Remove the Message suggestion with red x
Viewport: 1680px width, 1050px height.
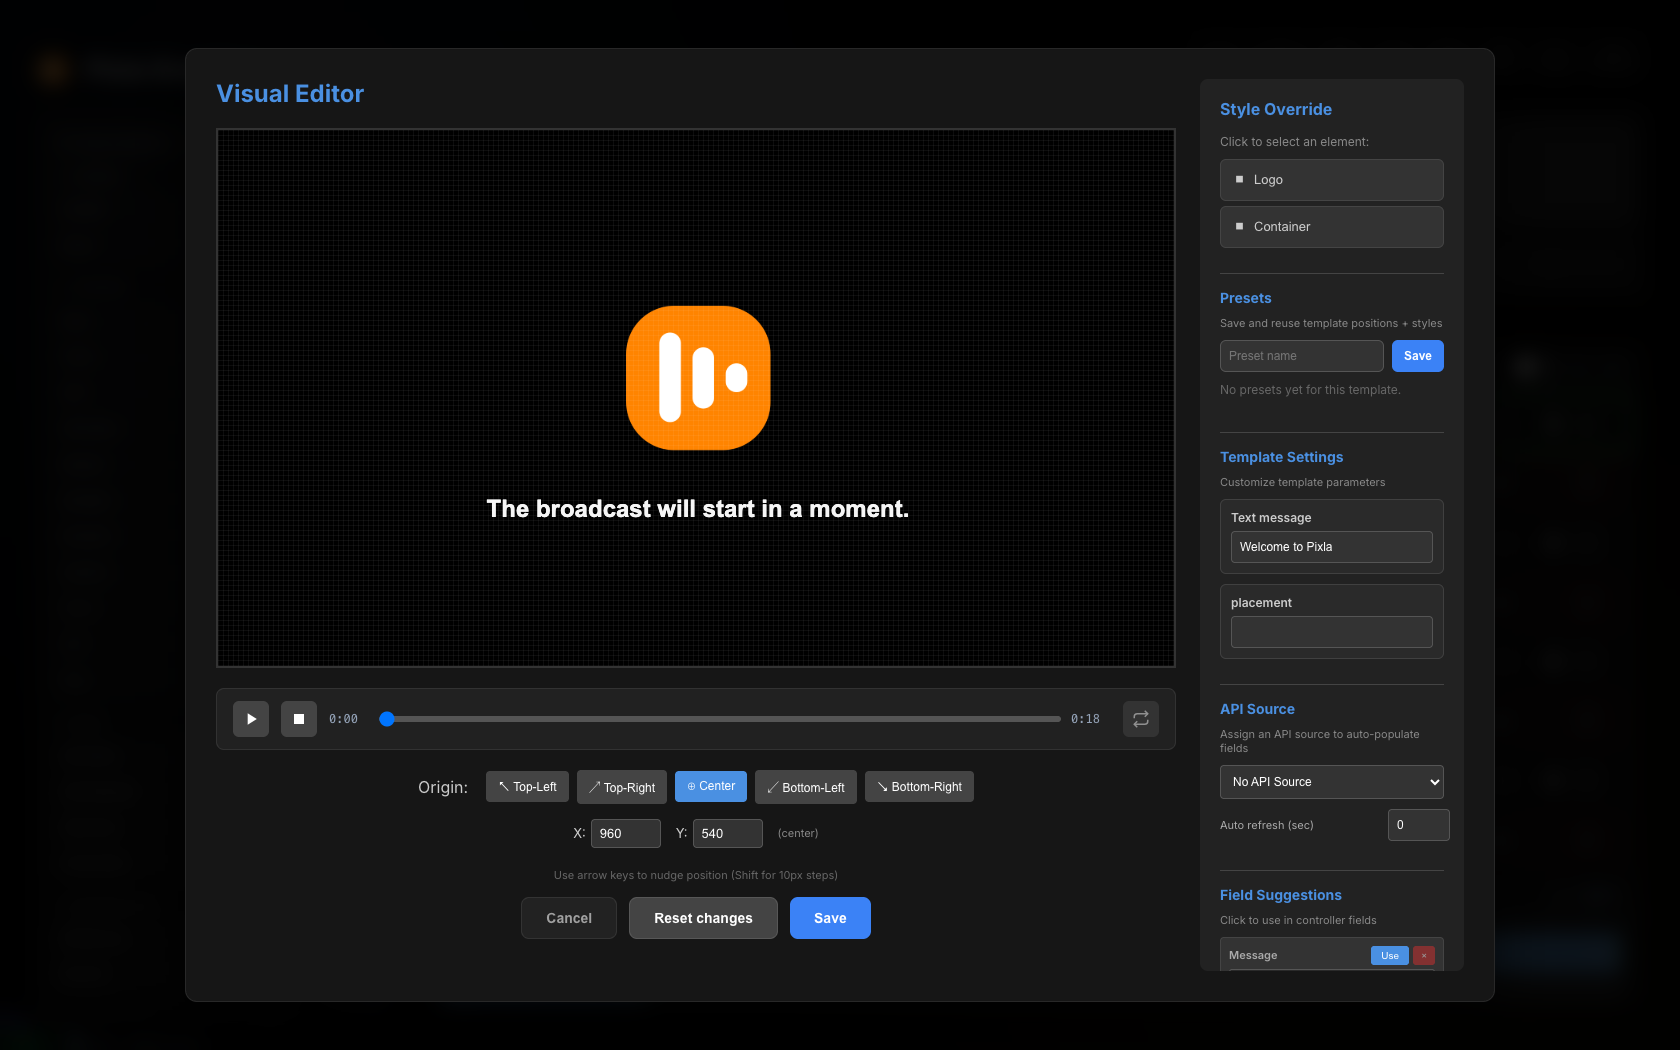1424,956
